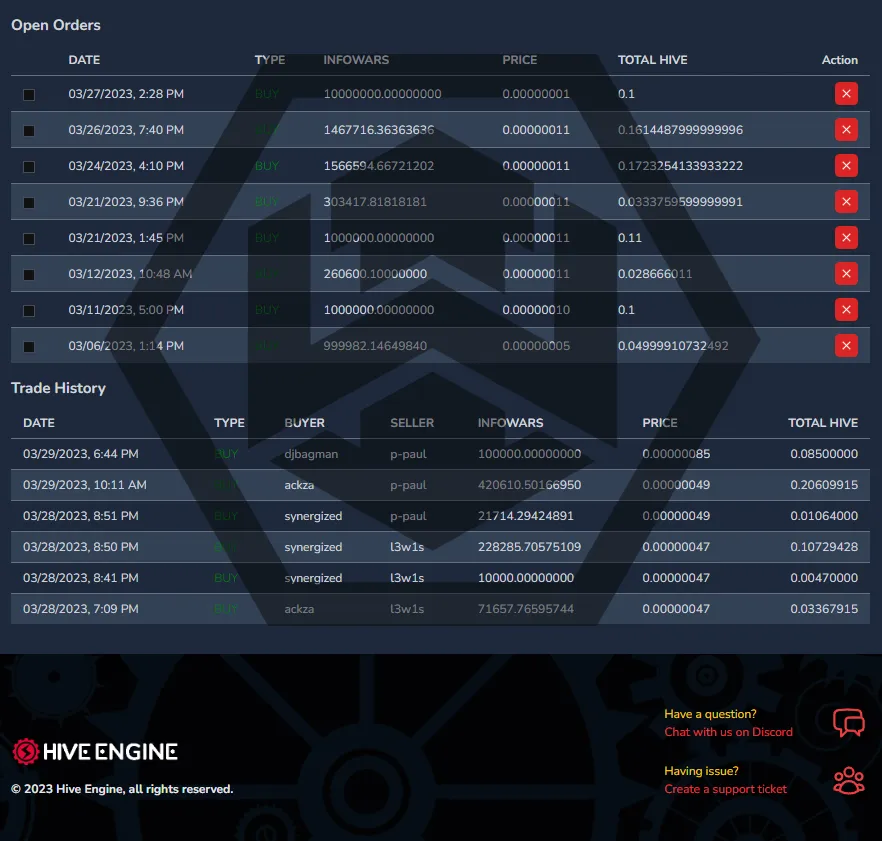
Task: Tick checkbox for 03/27/2023, 2:28 PM order
Action: (29, 95)
